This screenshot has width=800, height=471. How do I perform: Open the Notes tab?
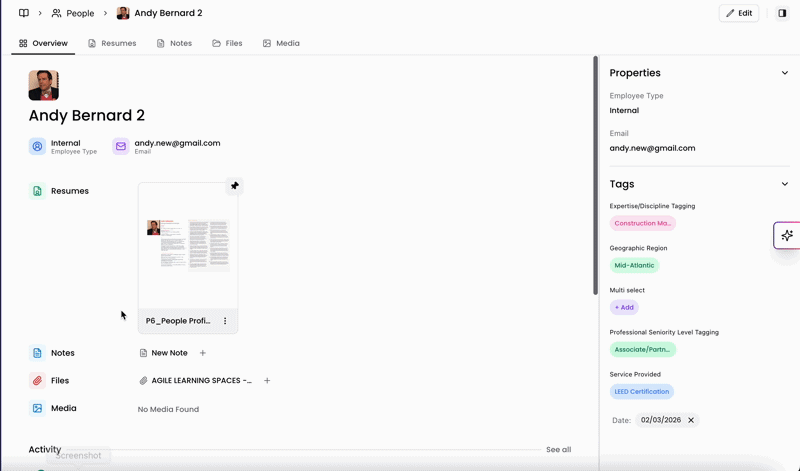(x=174, y=43)
